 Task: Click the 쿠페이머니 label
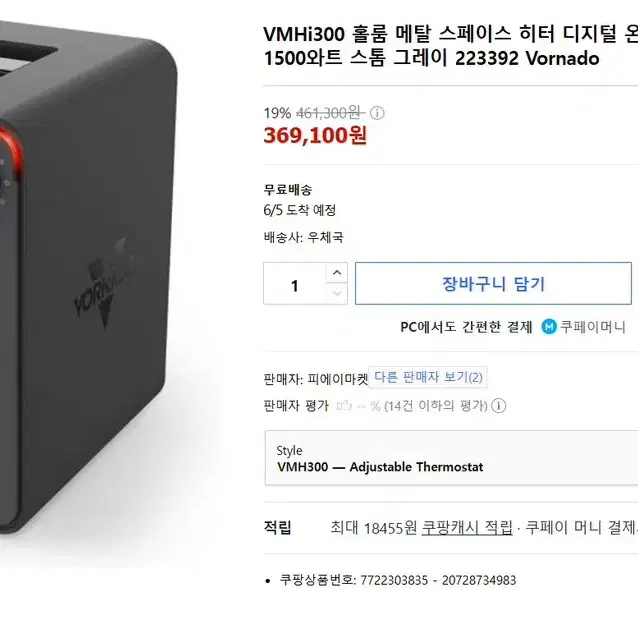[x=592, y=327]
